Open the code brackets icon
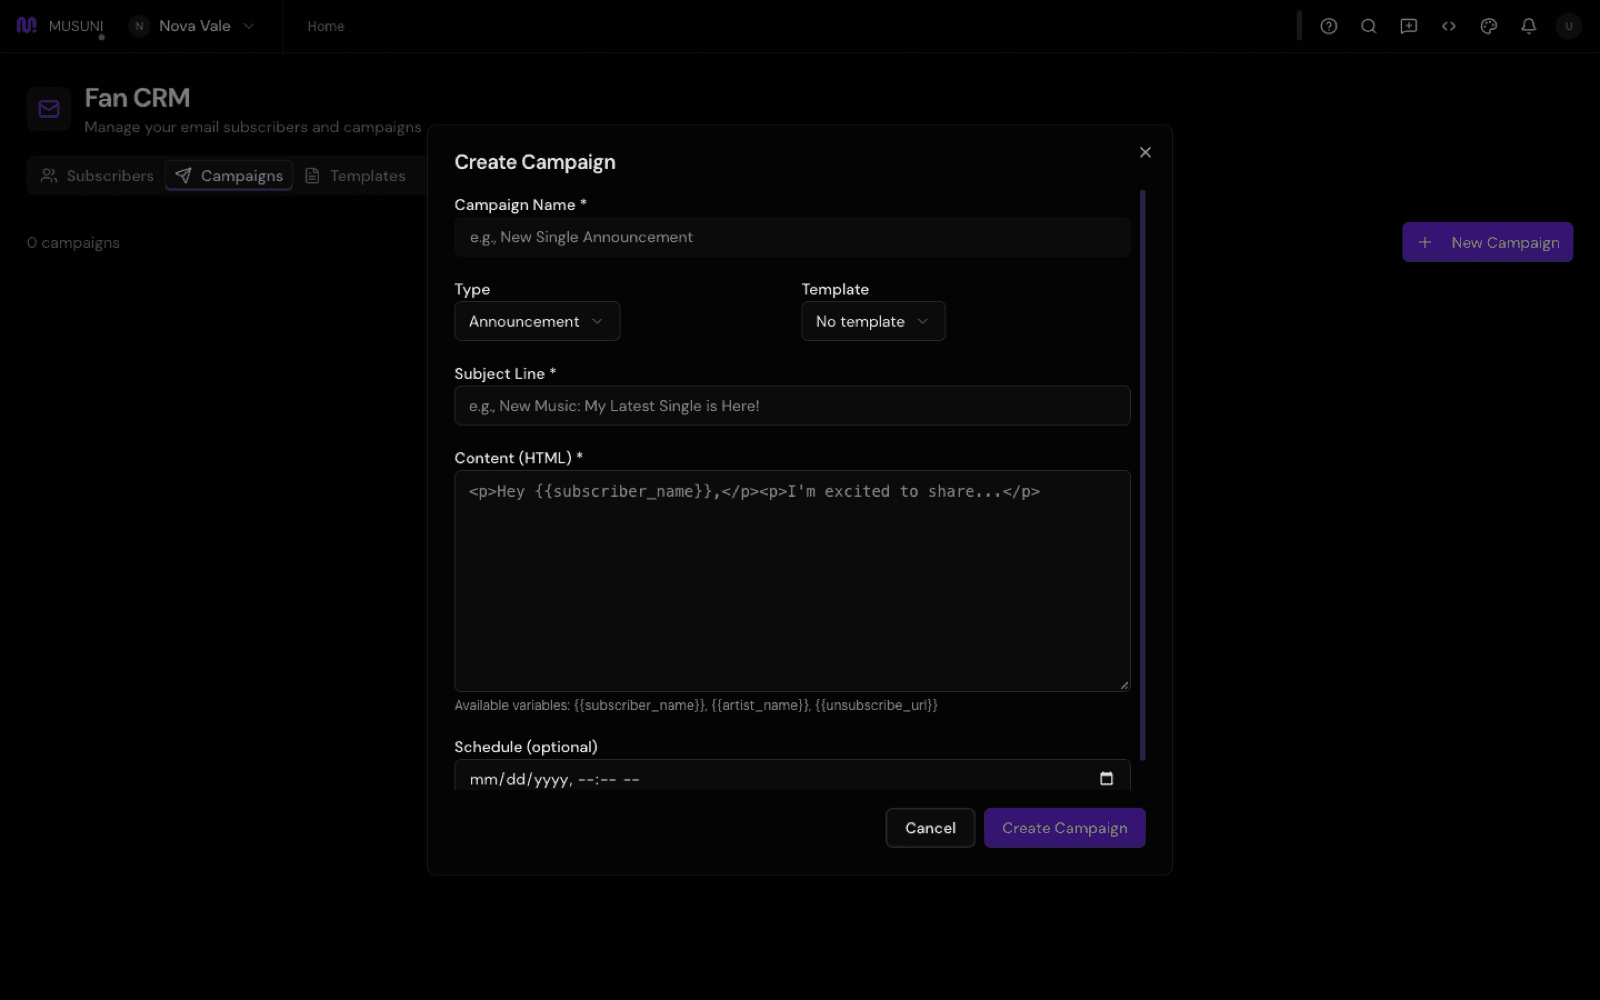 1448,26
